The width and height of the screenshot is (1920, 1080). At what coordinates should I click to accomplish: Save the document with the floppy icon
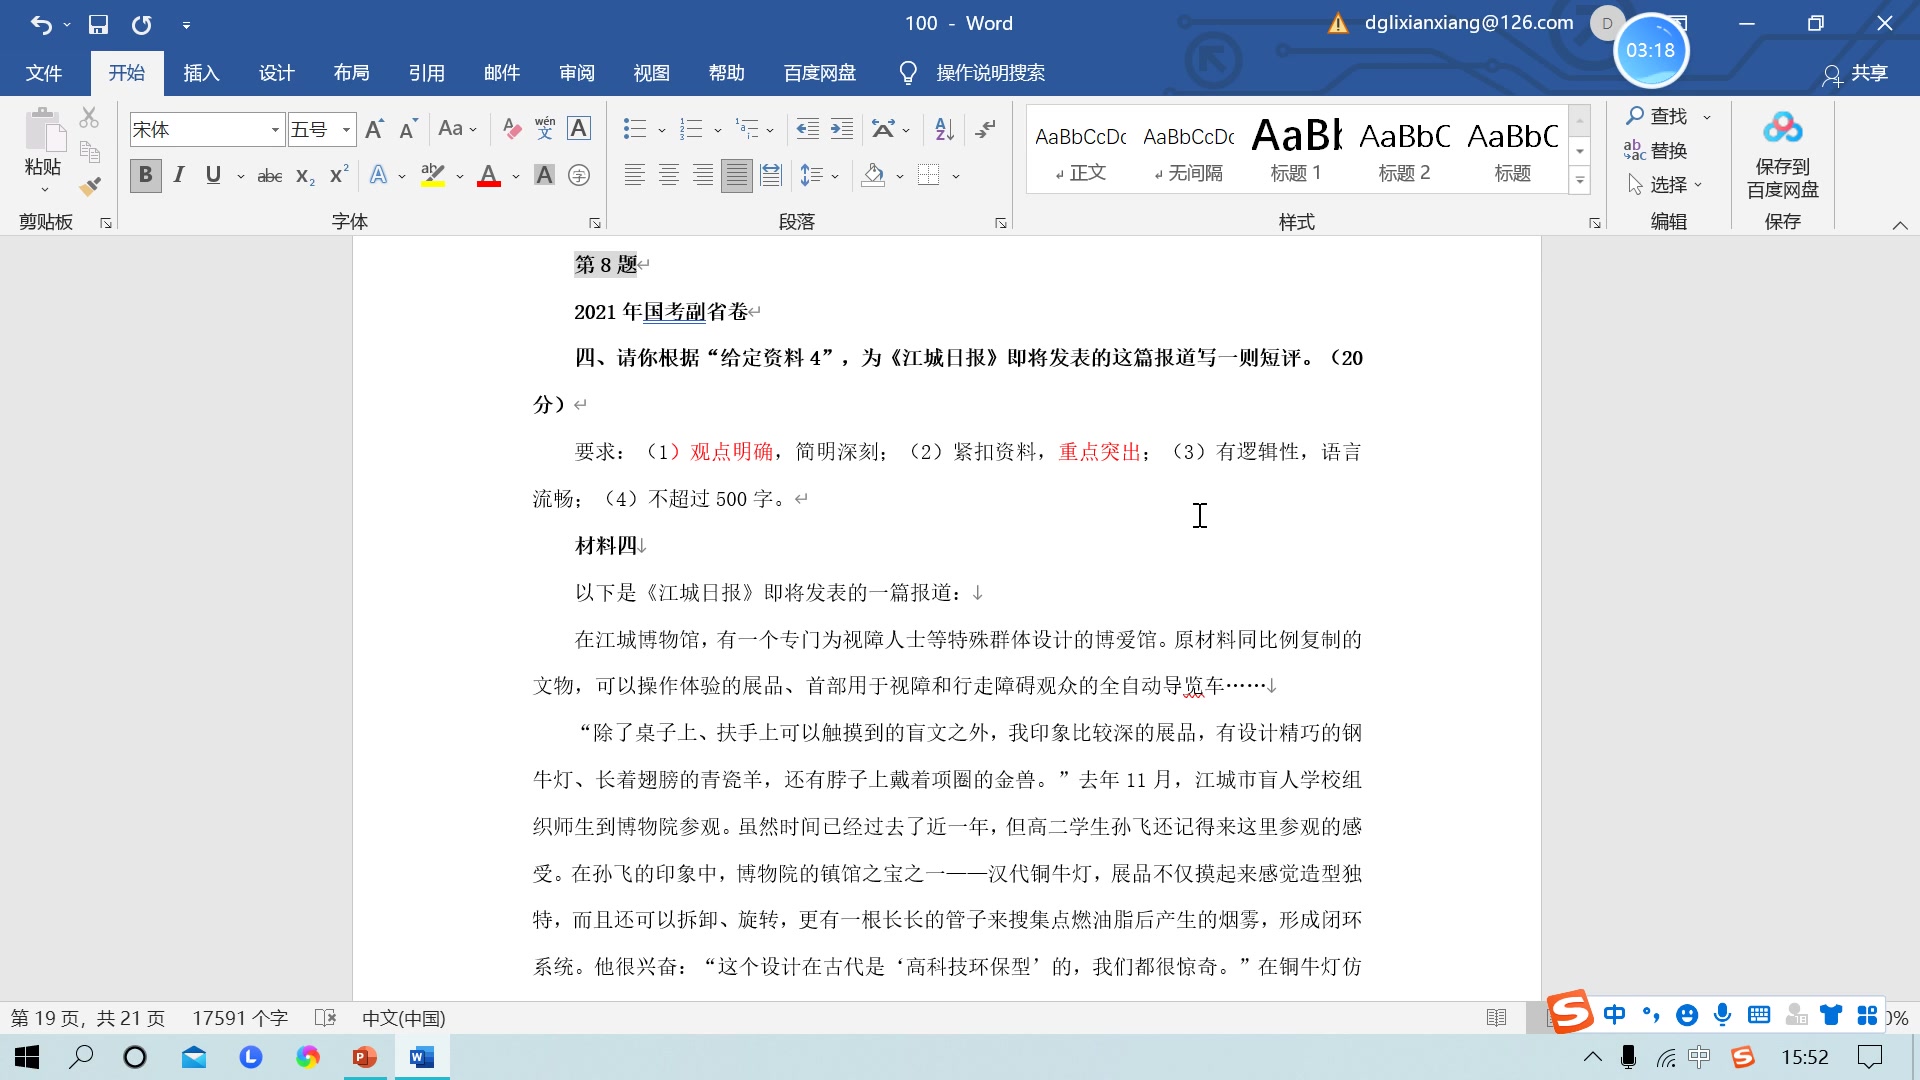tap(98, 24)
